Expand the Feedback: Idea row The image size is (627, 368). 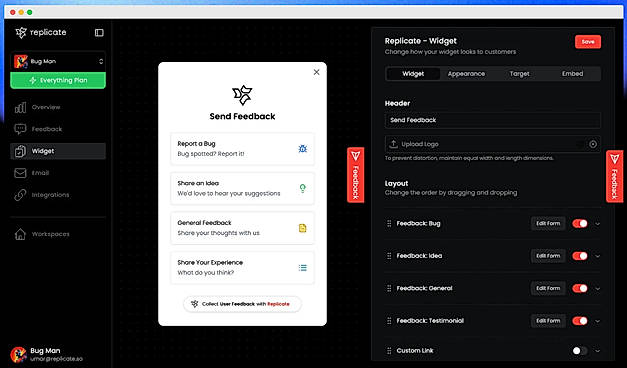point(597,256)
